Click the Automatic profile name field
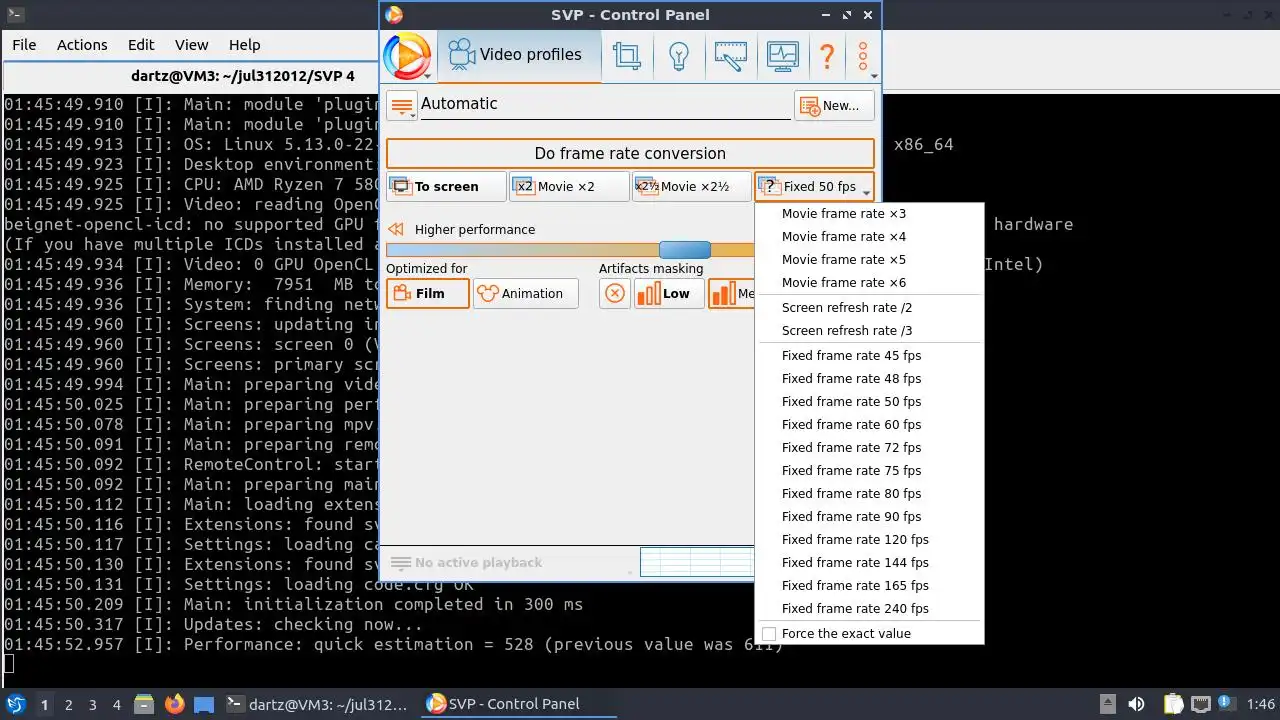The image size is (1280, 720). point(604,104)
